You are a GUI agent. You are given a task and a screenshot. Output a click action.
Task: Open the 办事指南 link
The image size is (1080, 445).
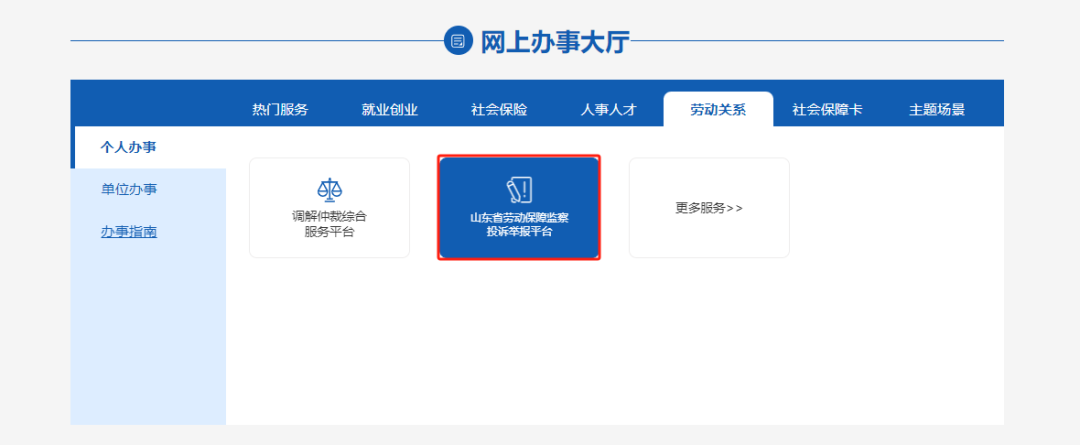pos(129,231)
